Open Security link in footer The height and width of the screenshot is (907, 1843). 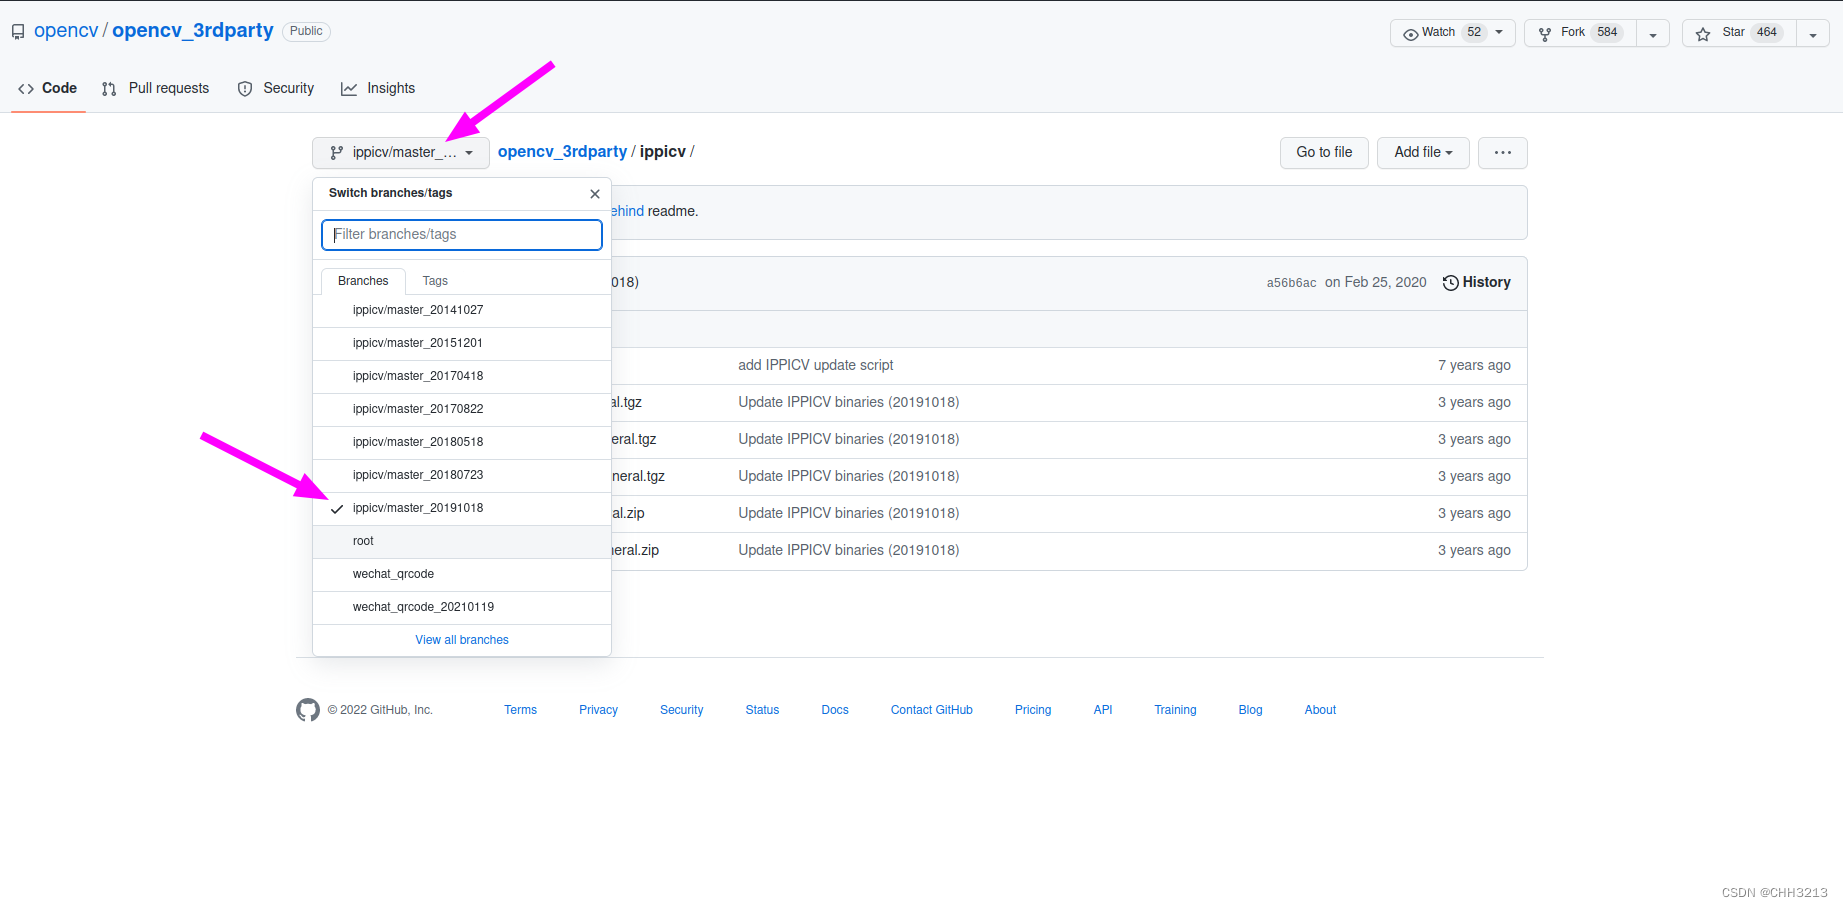coord(681,710)
